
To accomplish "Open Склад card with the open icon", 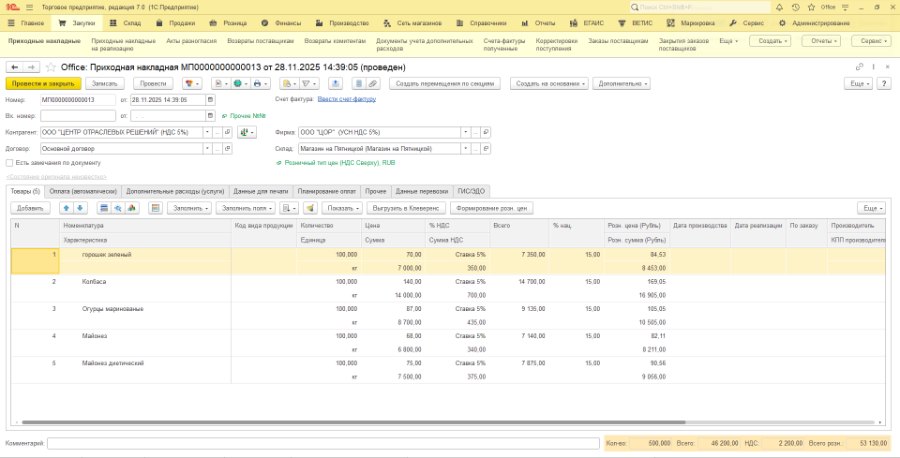I will point(486,149).
